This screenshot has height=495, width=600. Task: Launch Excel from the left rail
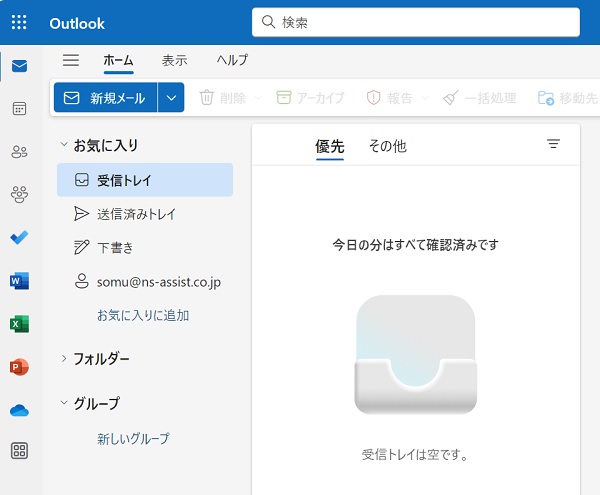pos(20,324)
